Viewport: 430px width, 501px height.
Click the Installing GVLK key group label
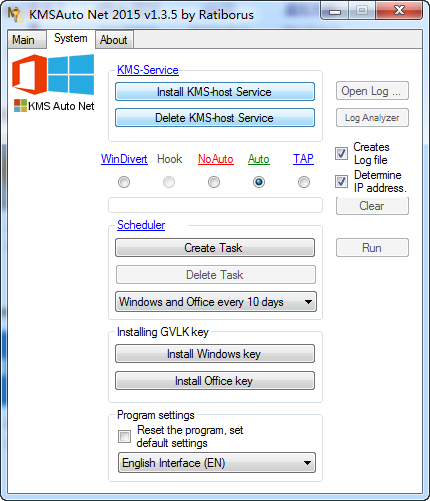(163, 332)
